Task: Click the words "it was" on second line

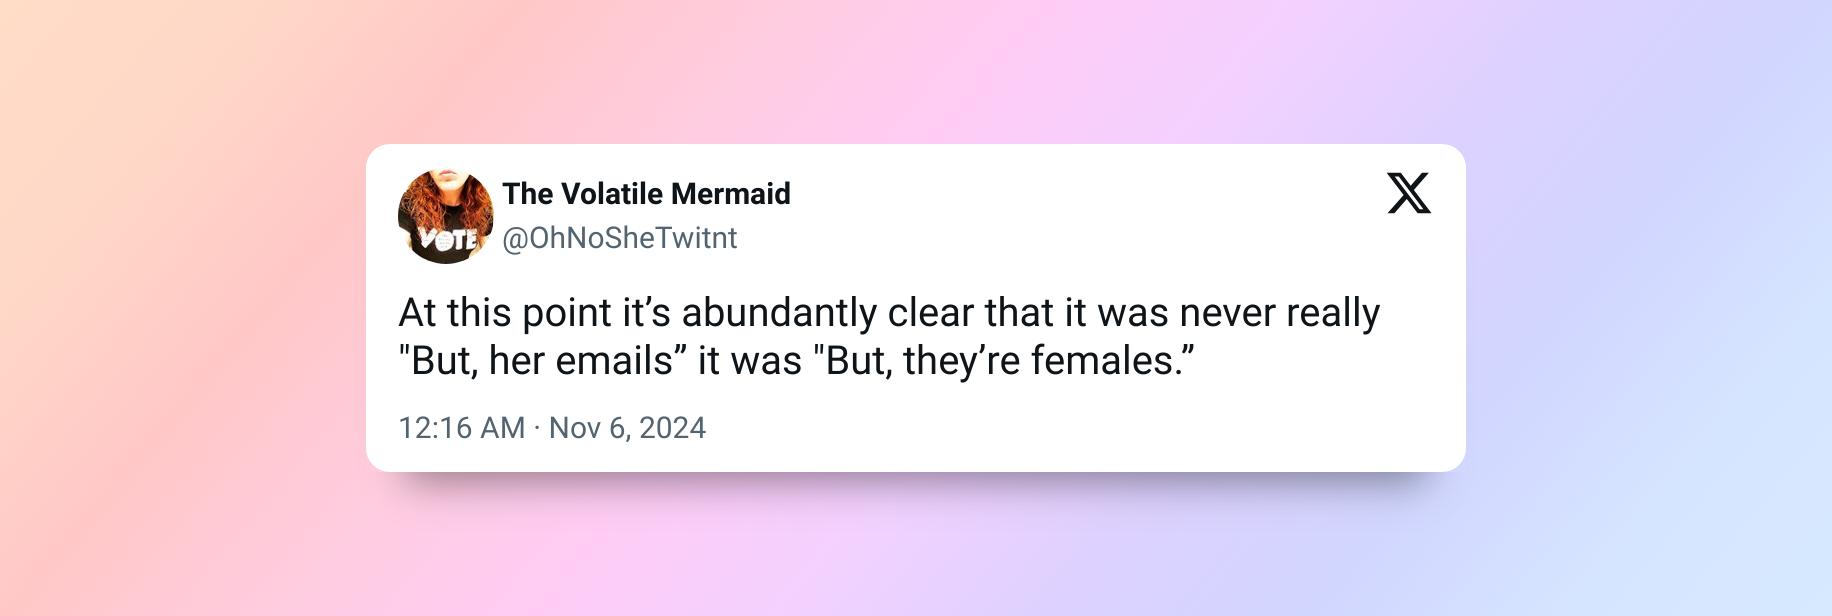Action: point(749,361)
